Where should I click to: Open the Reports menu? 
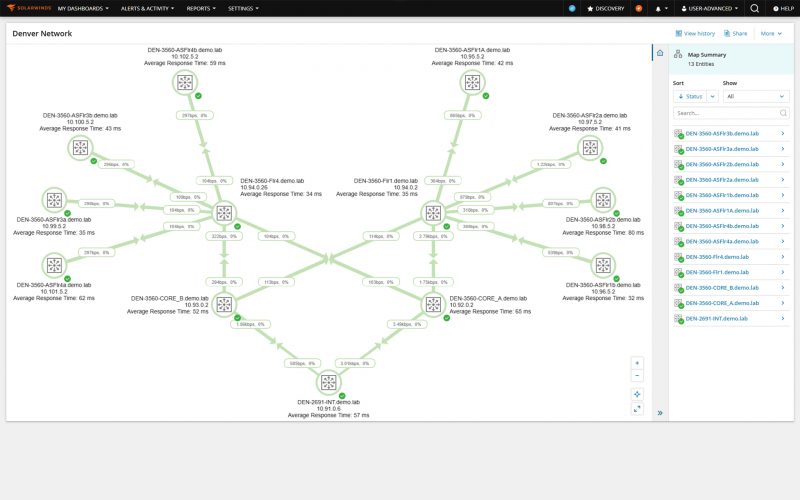pos(201,9)
